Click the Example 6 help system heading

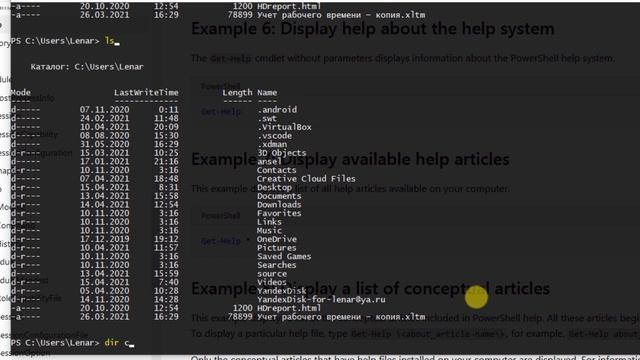point(373,29)
